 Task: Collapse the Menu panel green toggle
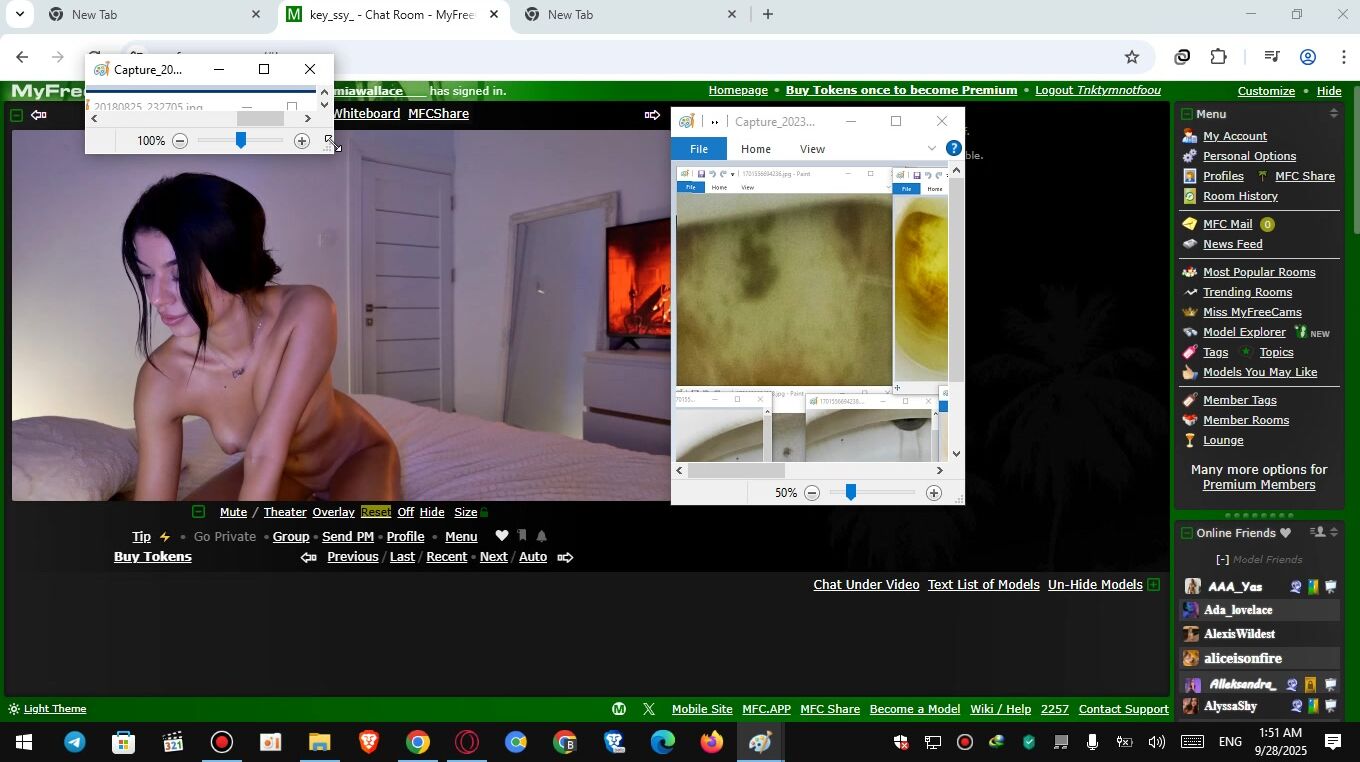1186,114
